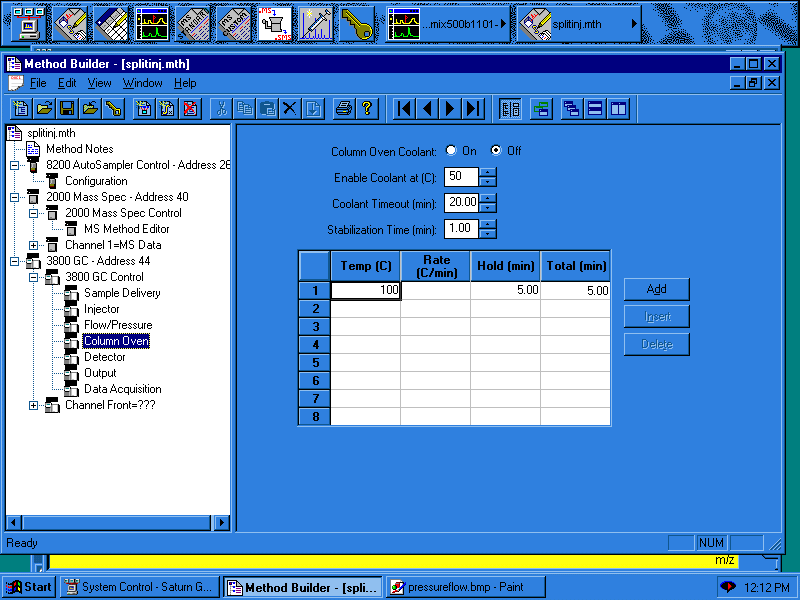800x600 pixels.
Task: Create a new method file
Action: (x=21, y=109)
